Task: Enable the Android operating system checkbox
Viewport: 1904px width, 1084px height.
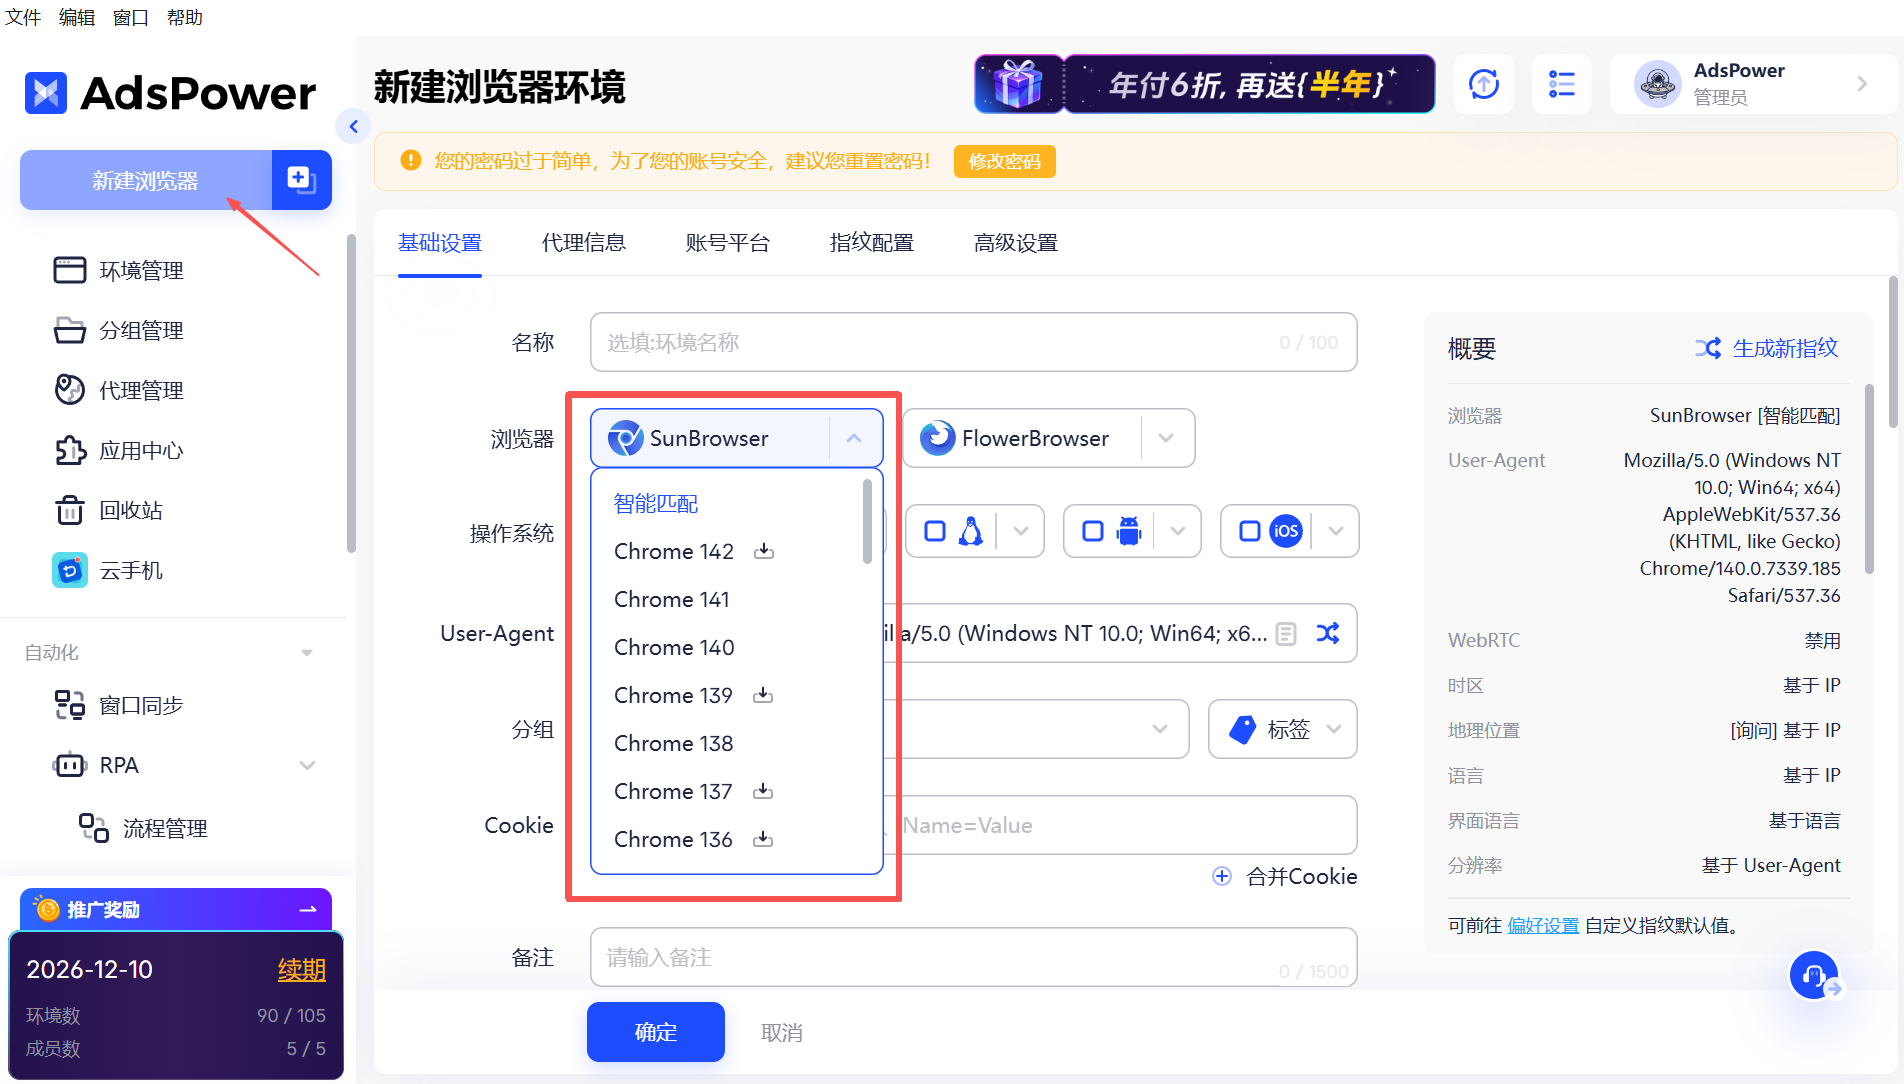Action: [1093, 531]
